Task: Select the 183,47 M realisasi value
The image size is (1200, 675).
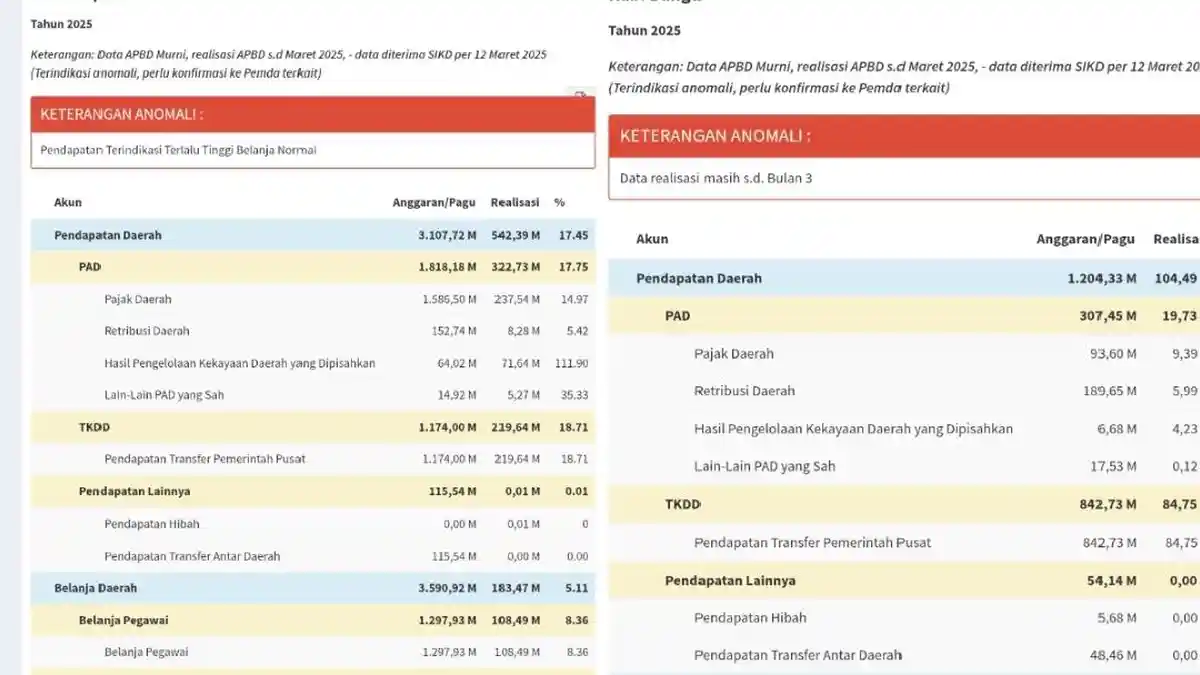Action: 516,588
